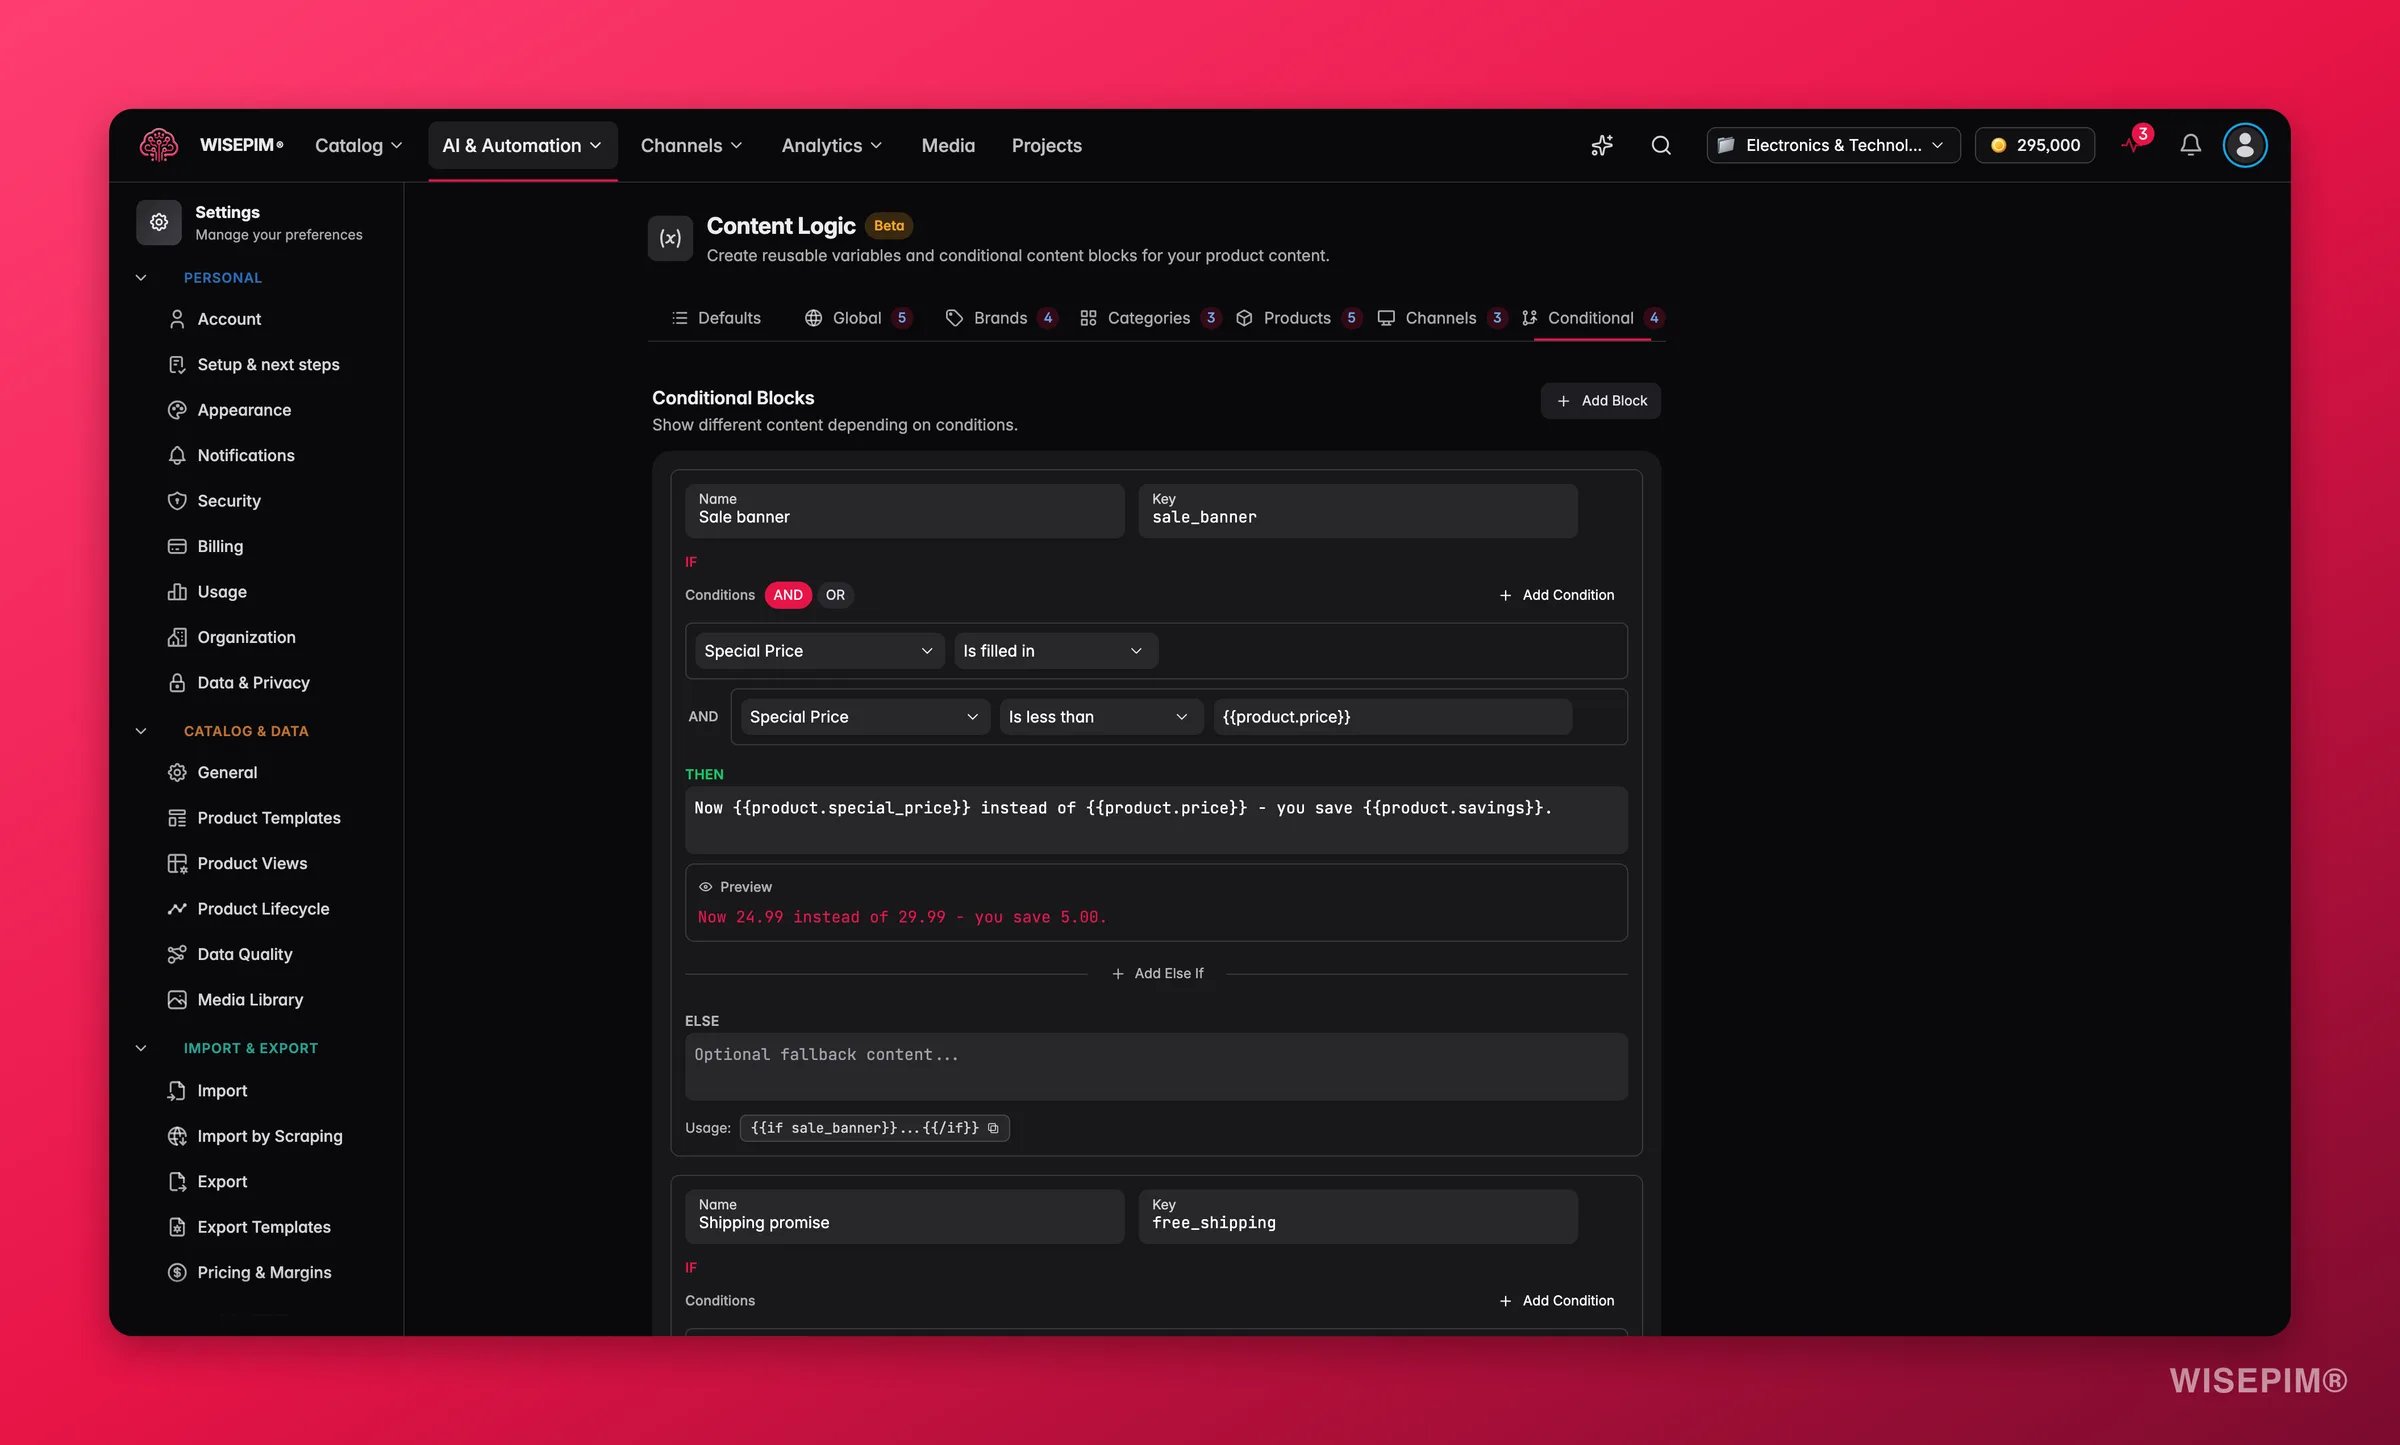Open the 'Is filled in' operator dropdown
Screen dimensions: 2400x1445
[1055, 651]
